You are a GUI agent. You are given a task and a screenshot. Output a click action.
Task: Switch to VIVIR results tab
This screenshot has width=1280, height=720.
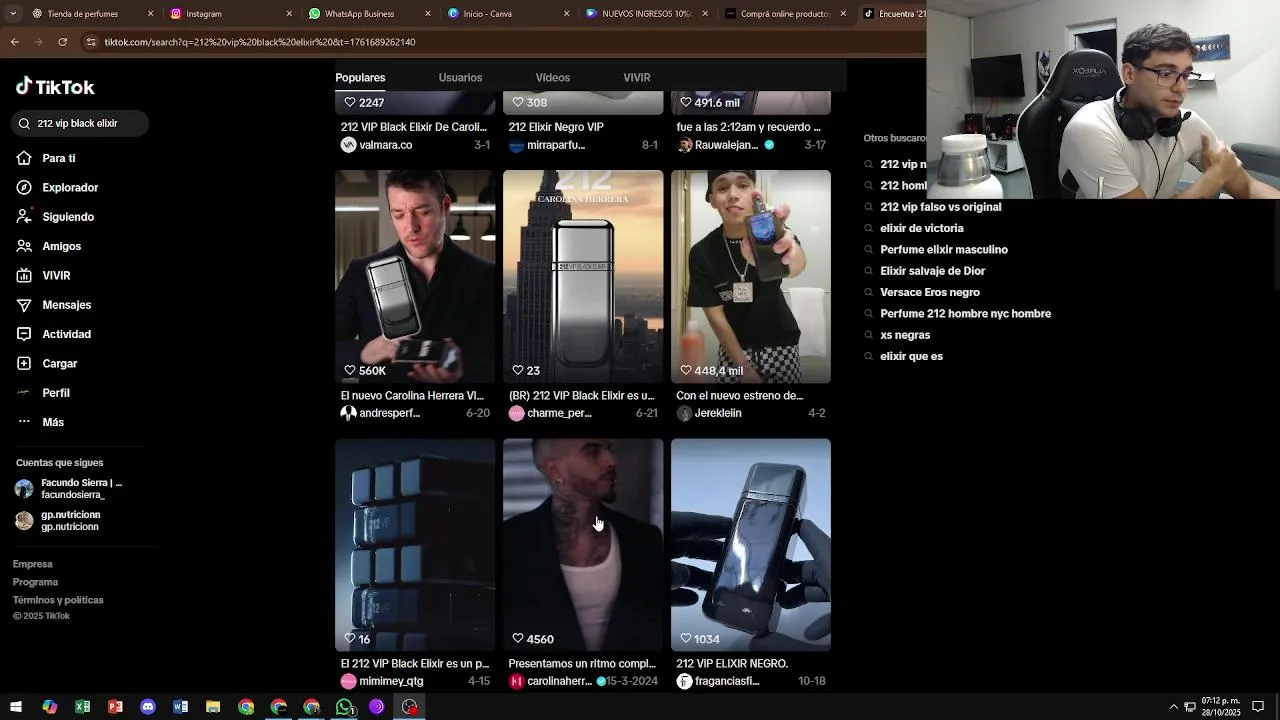click(637, 77)
